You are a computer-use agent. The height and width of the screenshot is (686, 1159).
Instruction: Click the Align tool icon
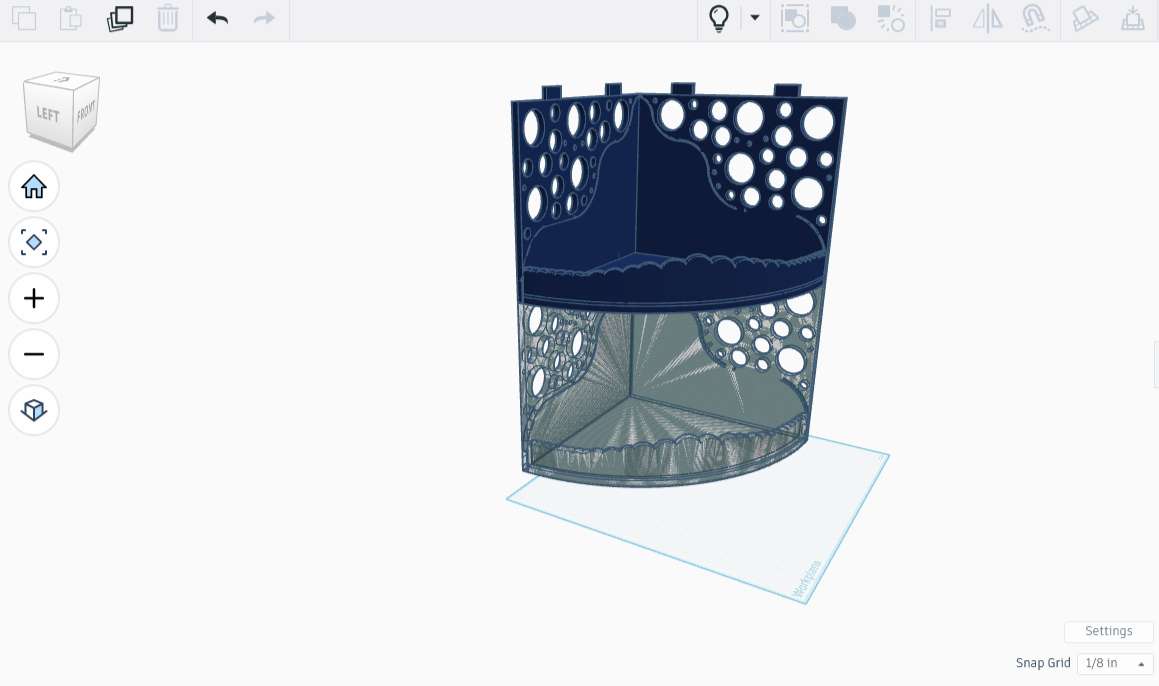(x=939, y=18)
